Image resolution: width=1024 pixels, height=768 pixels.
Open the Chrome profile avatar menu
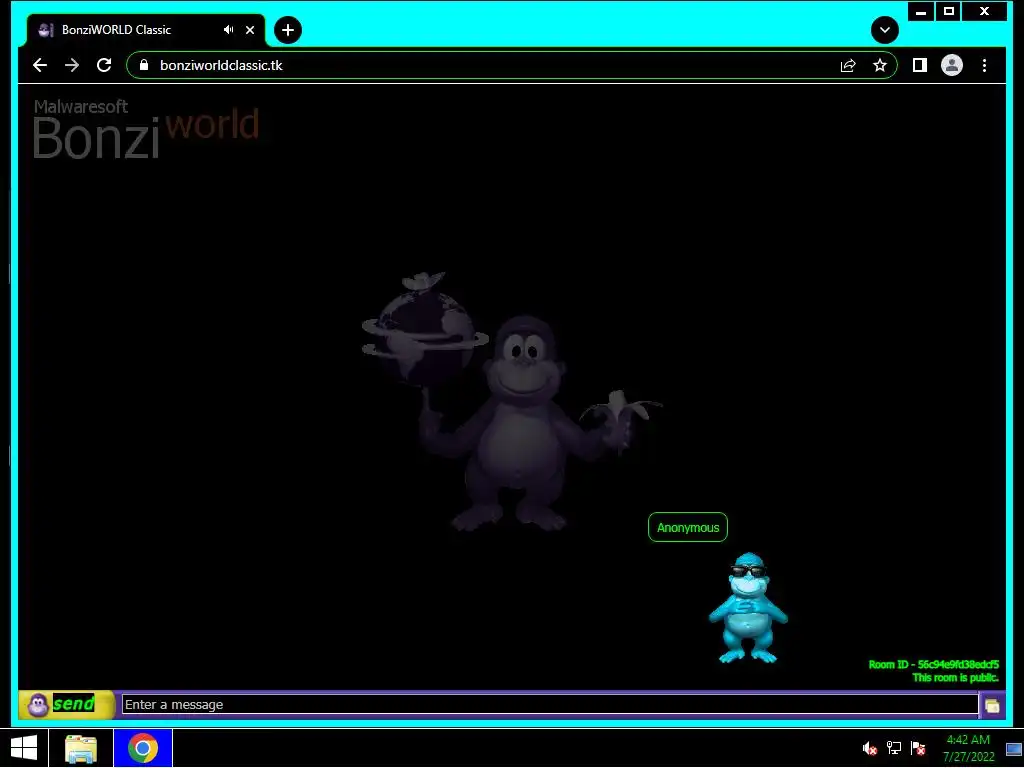tap(952, 65)
